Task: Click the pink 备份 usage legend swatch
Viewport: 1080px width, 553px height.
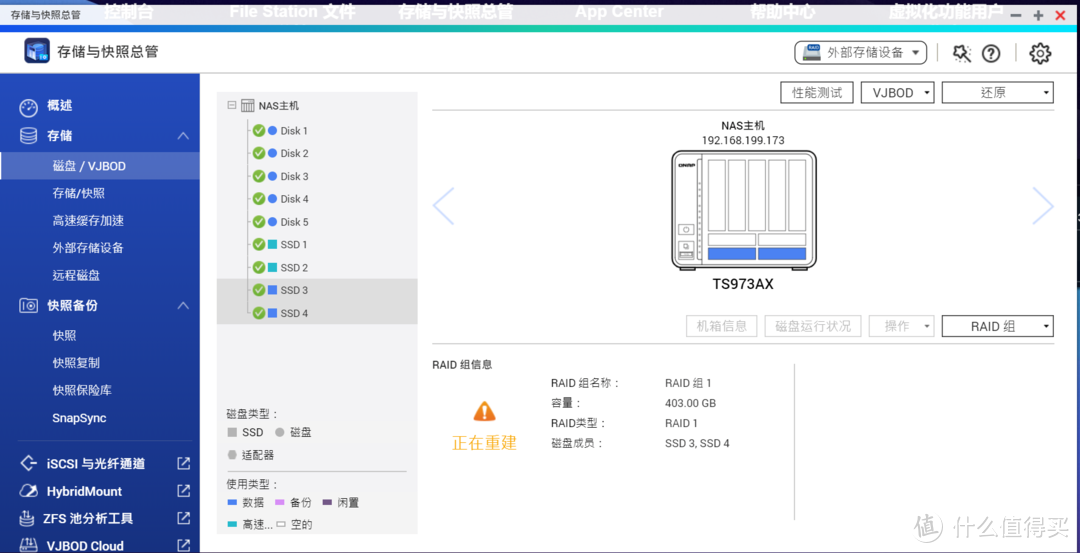Action: tap(280, 503)
